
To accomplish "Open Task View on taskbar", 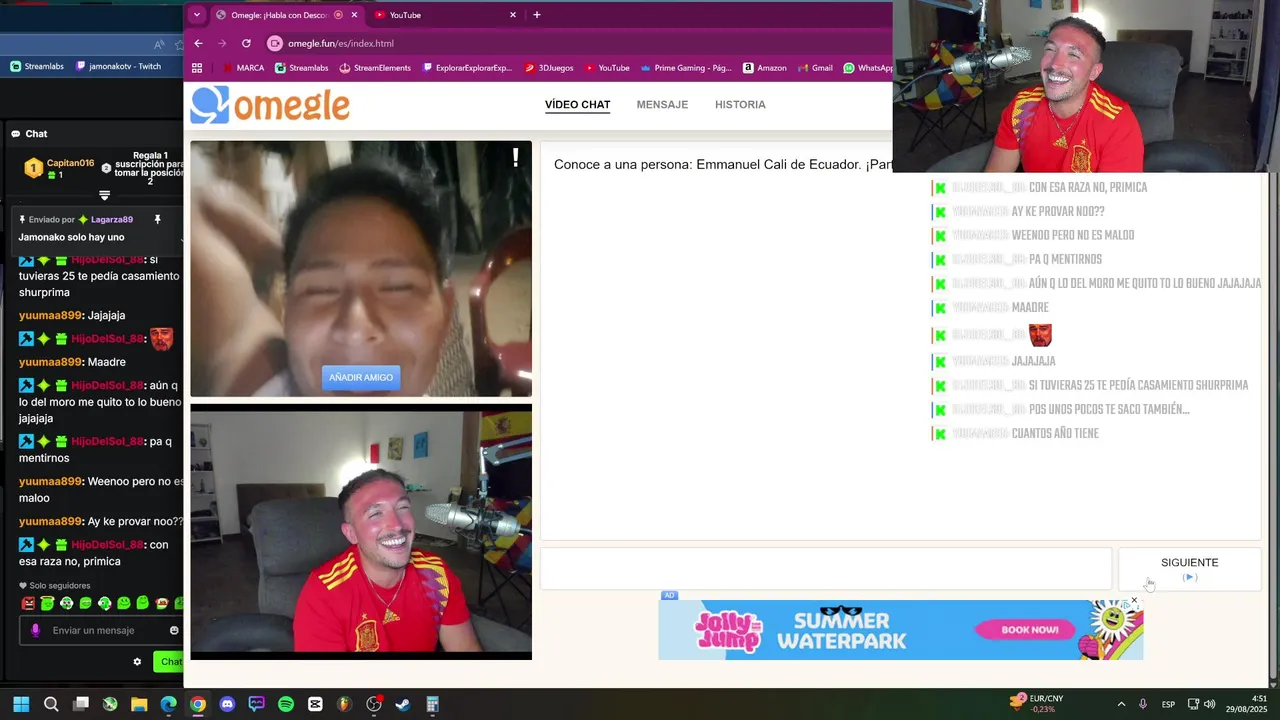I will (x=81, y=704).
